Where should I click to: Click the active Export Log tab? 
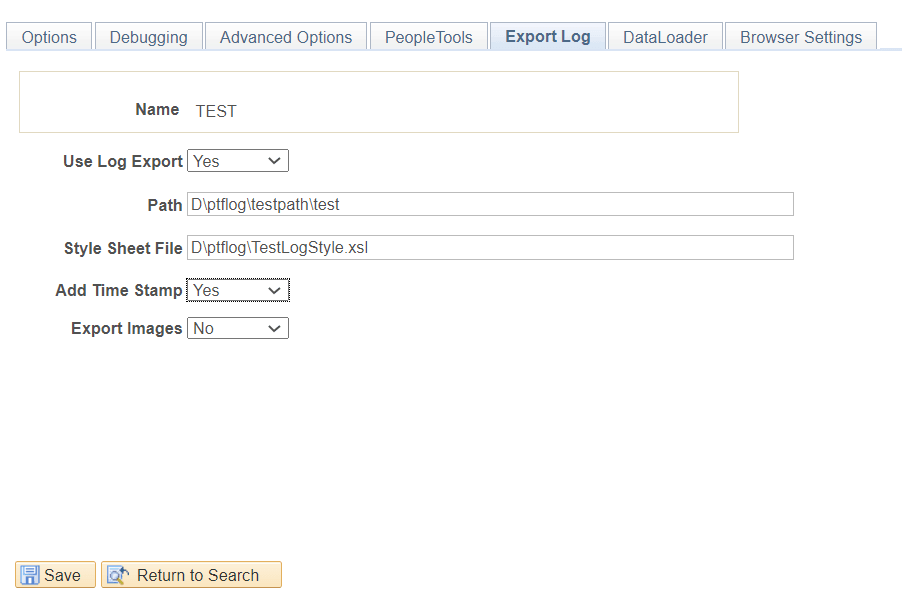point(547,35)
